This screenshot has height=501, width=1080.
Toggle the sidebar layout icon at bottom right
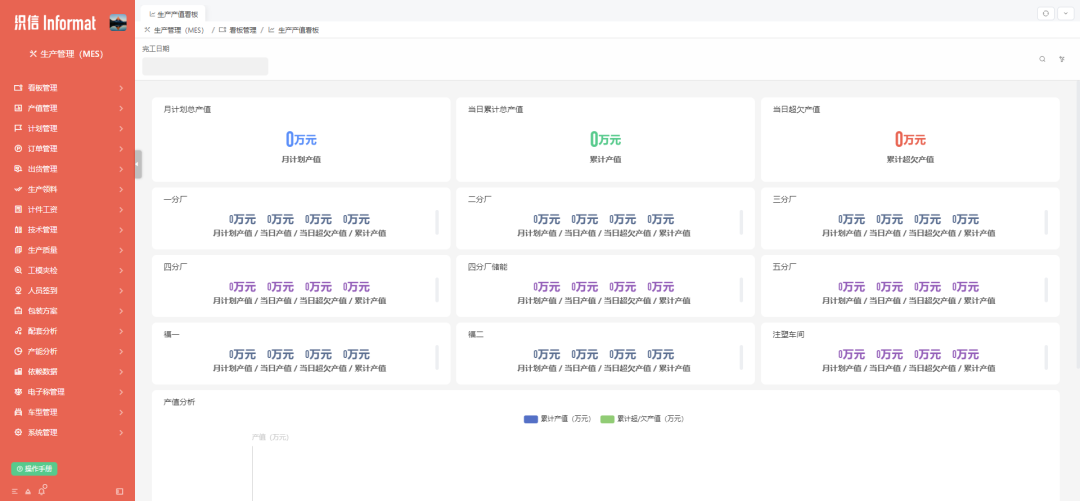120,491
